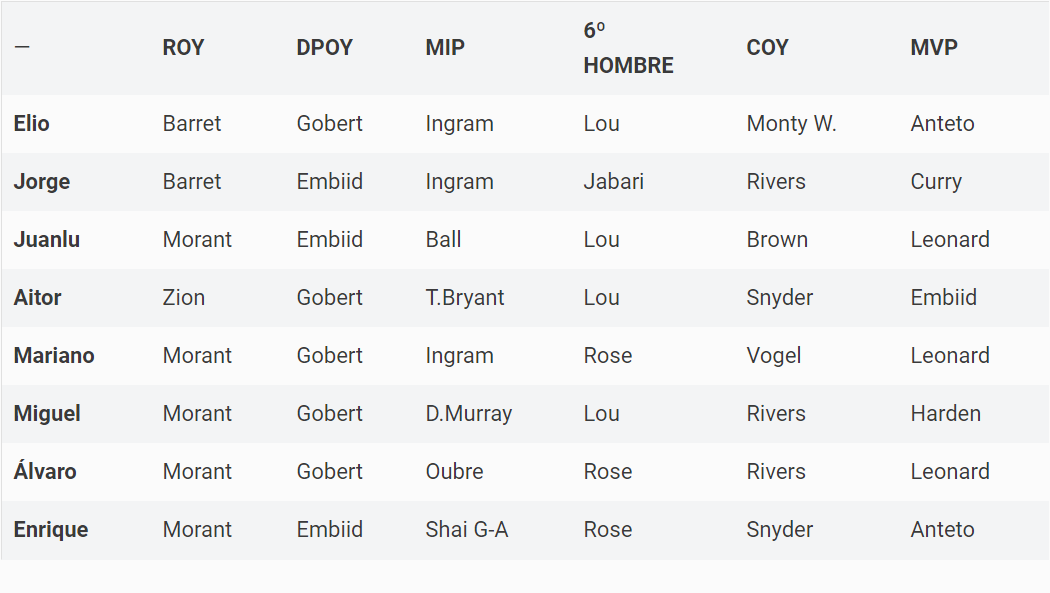Click Jorge's MVP pick Curry
Screen dimensions: 1050x593
click(x=936, y=182)
